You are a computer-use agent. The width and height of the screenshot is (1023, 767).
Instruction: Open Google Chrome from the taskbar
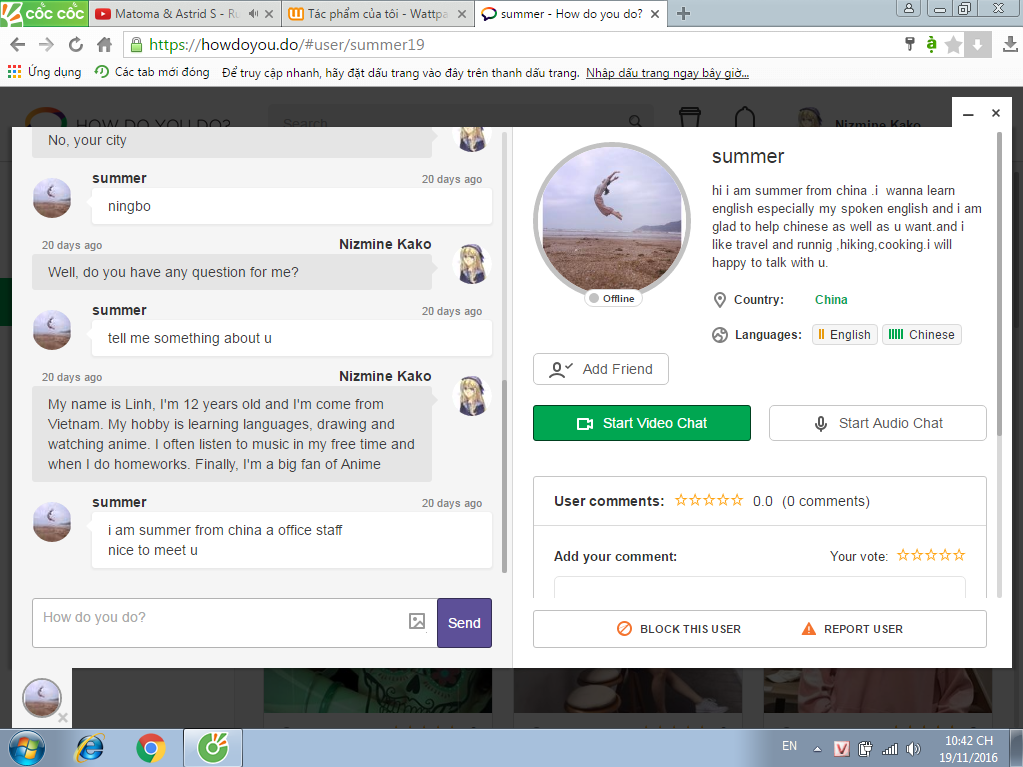[151, 747]
